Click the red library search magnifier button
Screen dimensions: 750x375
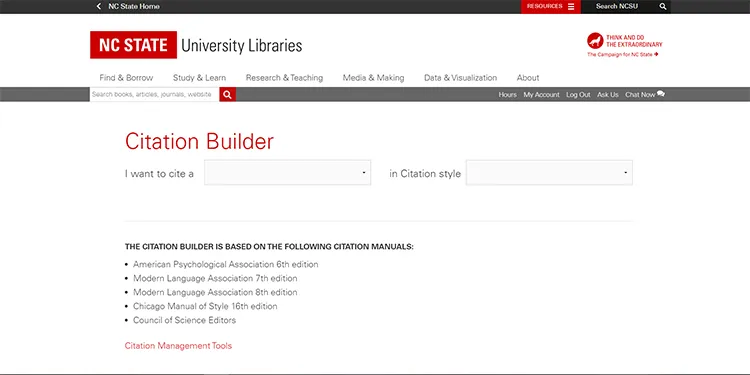[x=228, y=95]
